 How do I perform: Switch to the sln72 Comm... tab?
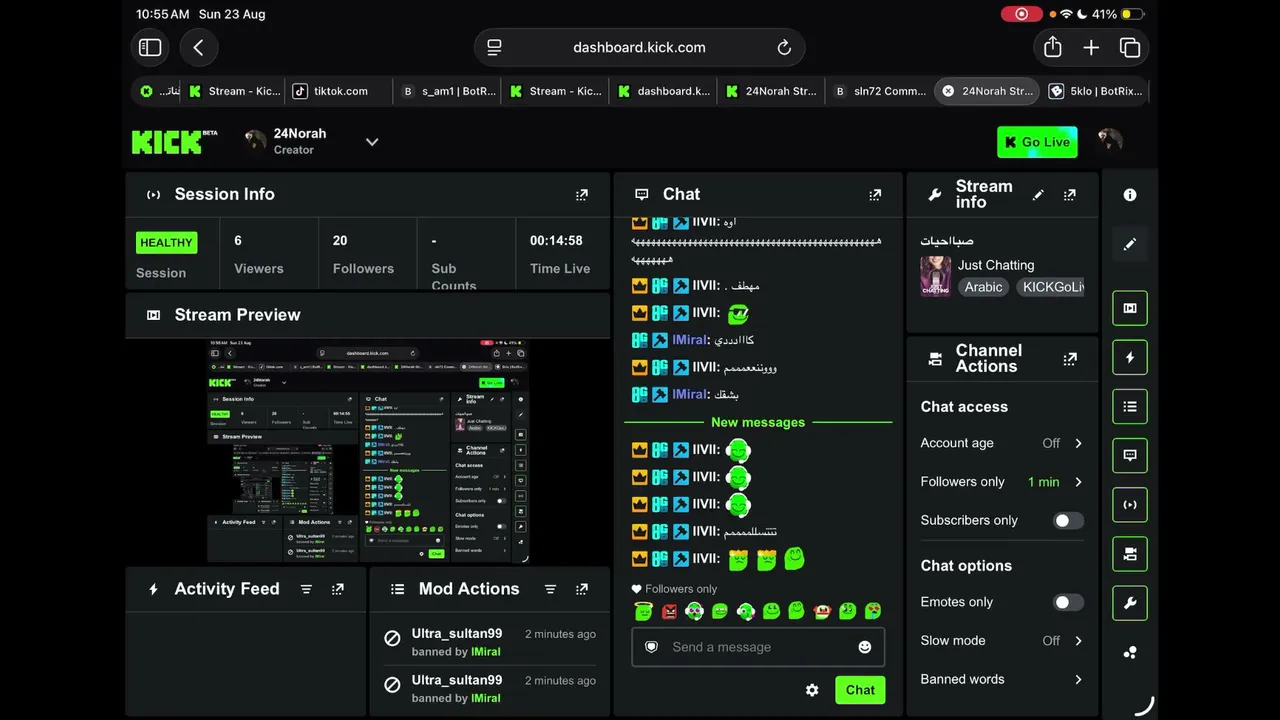(x=880, y=91)
